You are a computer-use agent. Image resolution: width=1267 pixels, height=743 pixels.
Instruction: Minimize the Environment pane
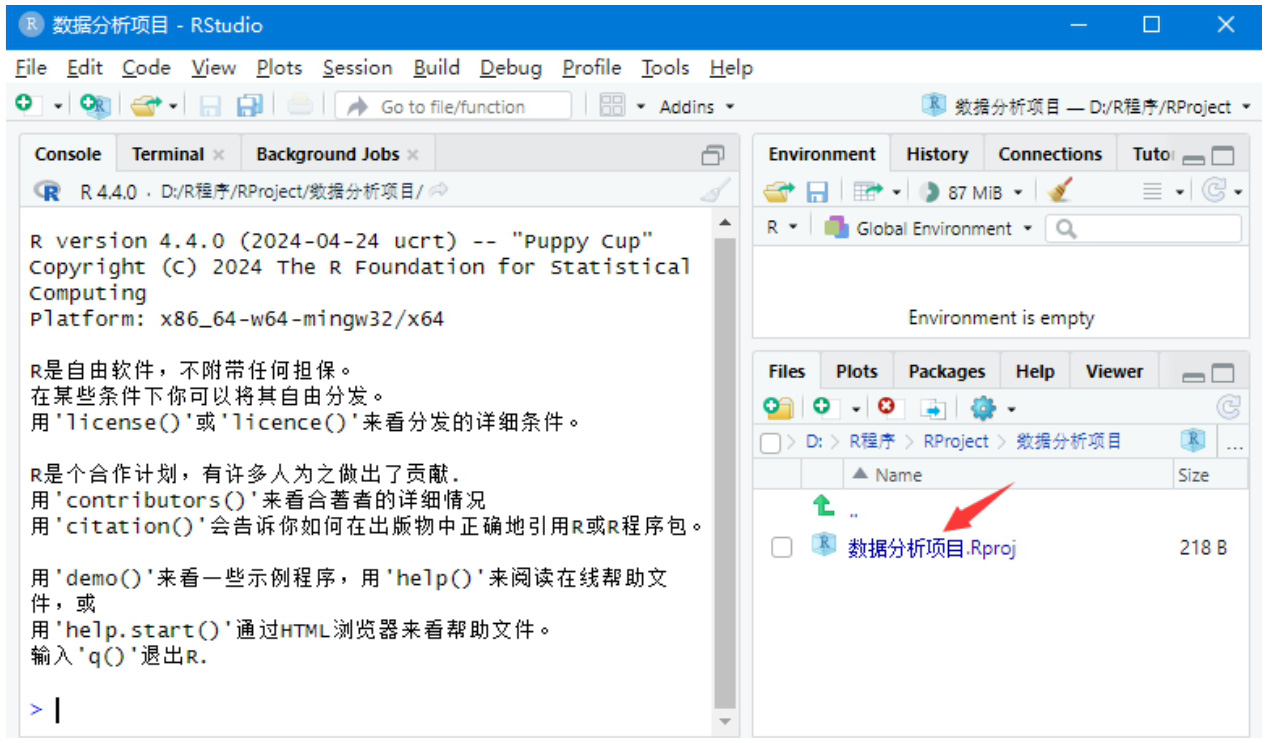pyautogui.click(x=1193, y=157)
